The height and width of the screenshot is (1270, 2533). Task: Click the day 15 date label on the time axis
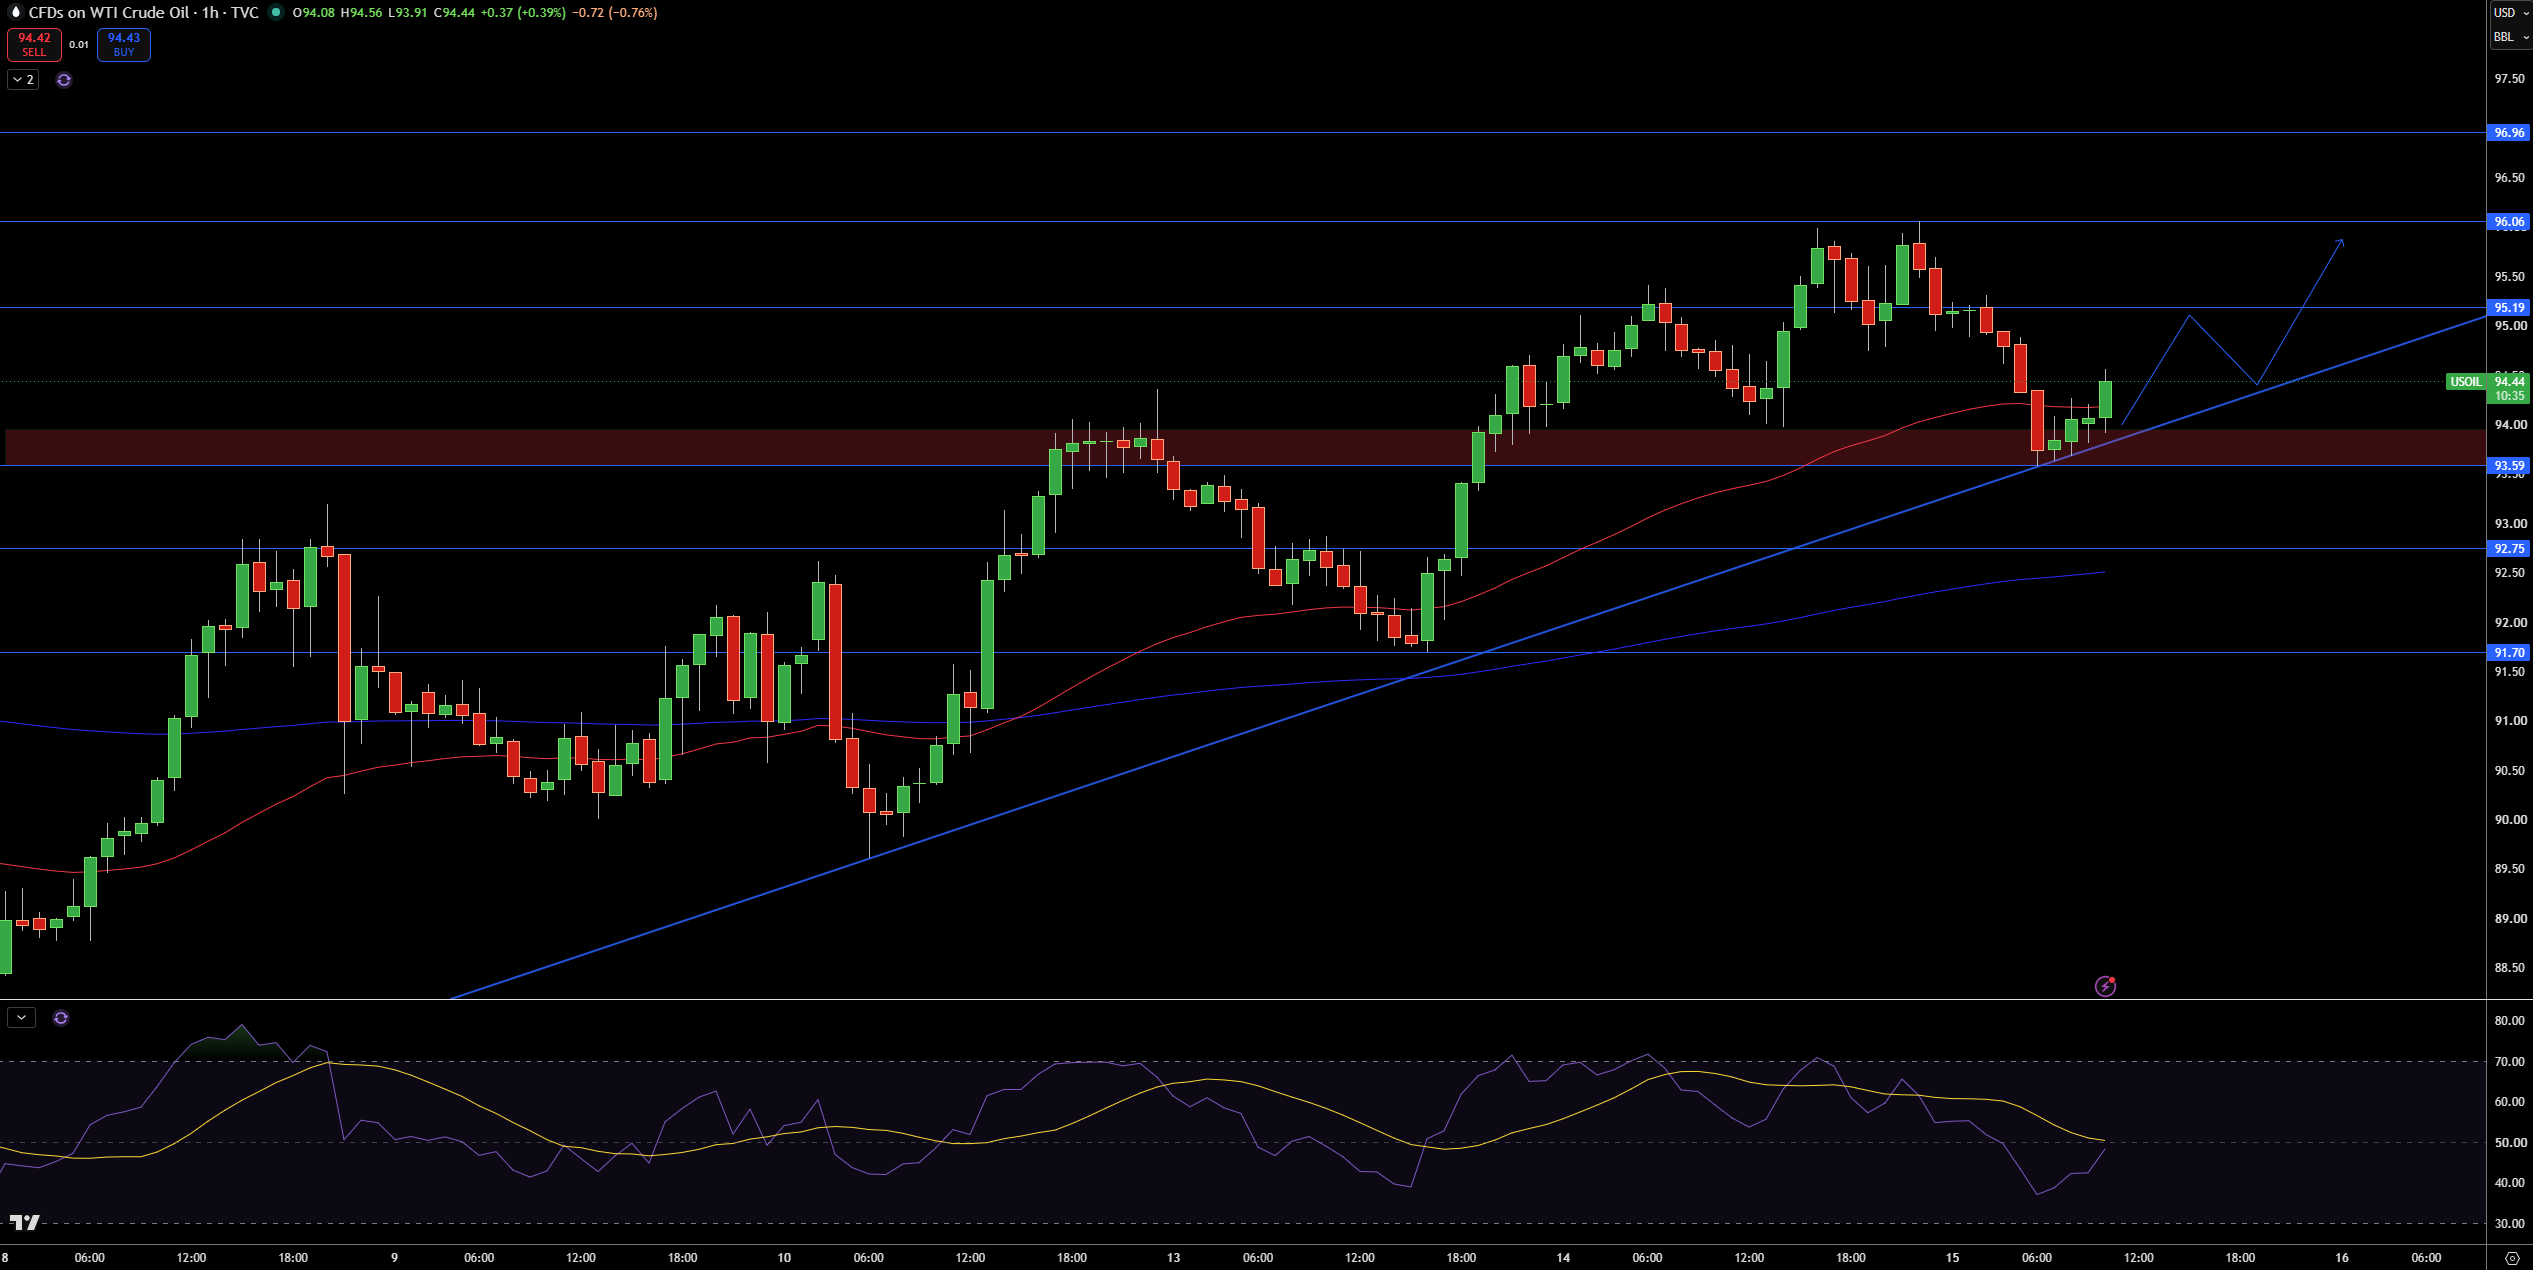point(1952,1258)
